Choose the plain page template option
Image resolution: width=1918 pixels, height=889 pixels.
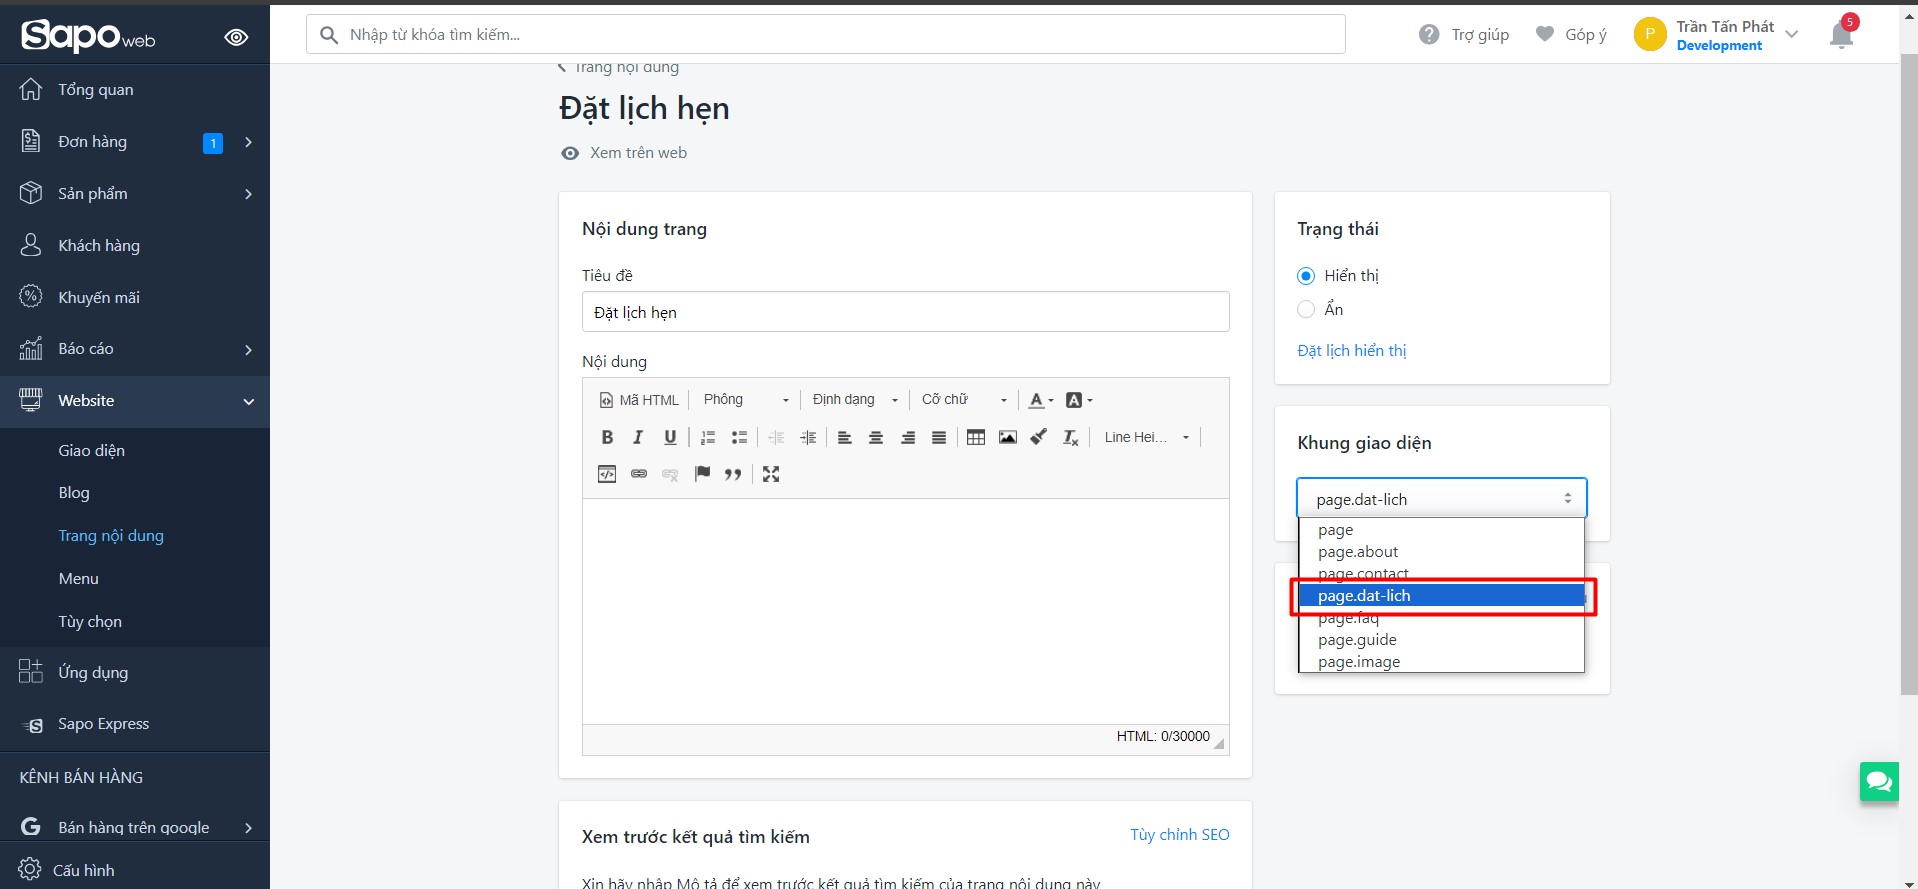coord(1441,530)
